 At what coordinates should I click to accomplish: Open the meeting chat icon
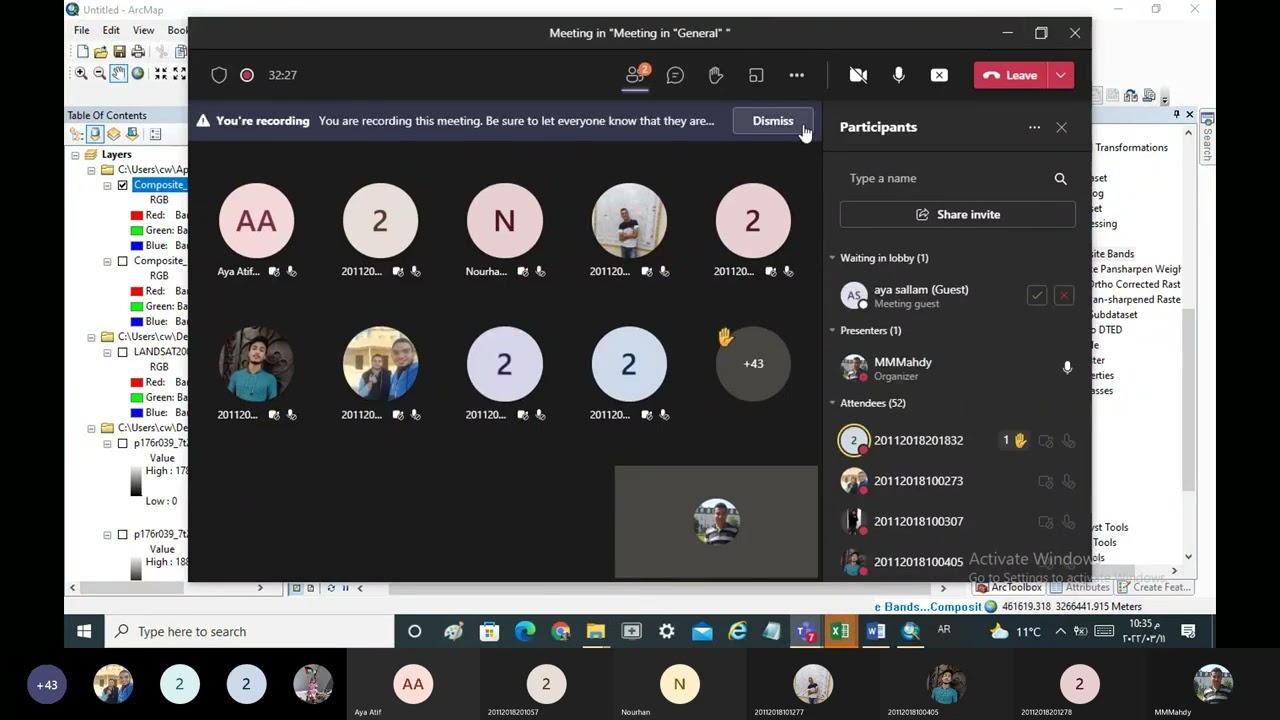tap(675, 75)
